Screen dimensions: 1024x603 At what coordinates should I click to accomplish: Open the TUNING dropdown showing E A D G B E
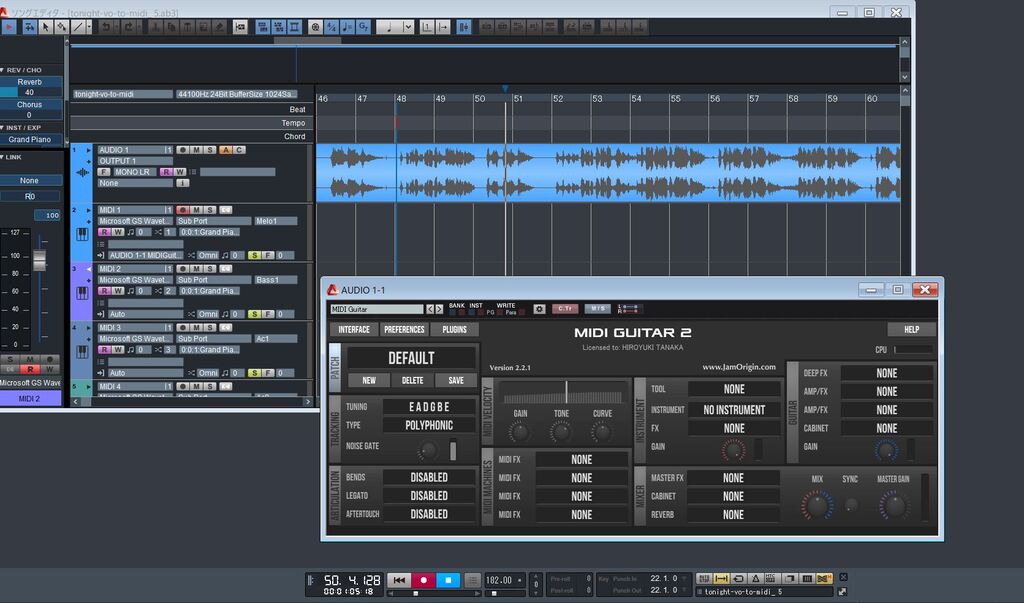[429, 407]
